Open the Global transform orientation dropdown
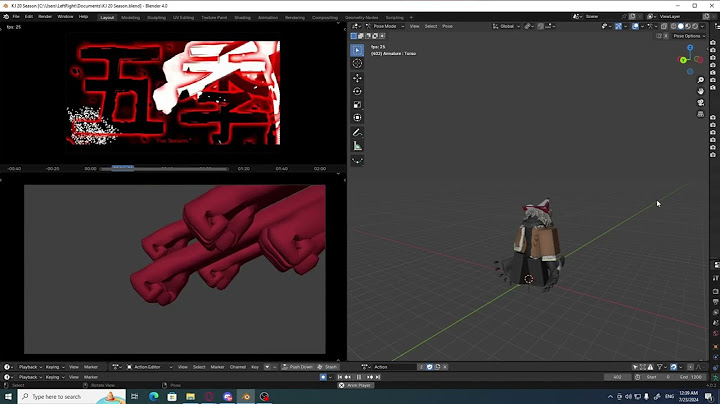This screenshot has height=404, width=720. pos(506,26)
